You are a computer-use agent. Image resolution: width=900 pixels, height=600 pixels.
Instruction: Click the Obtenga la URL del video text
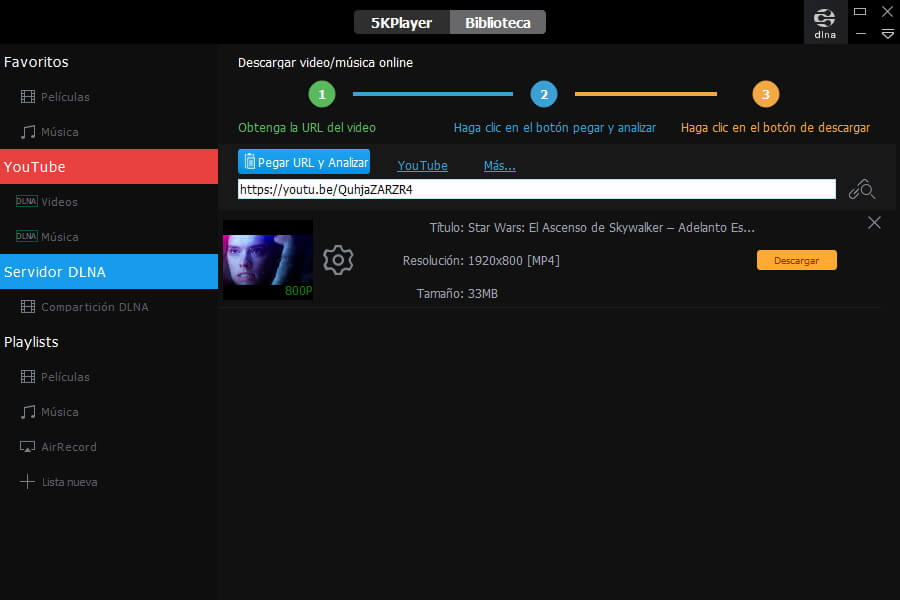coord(307,127)
